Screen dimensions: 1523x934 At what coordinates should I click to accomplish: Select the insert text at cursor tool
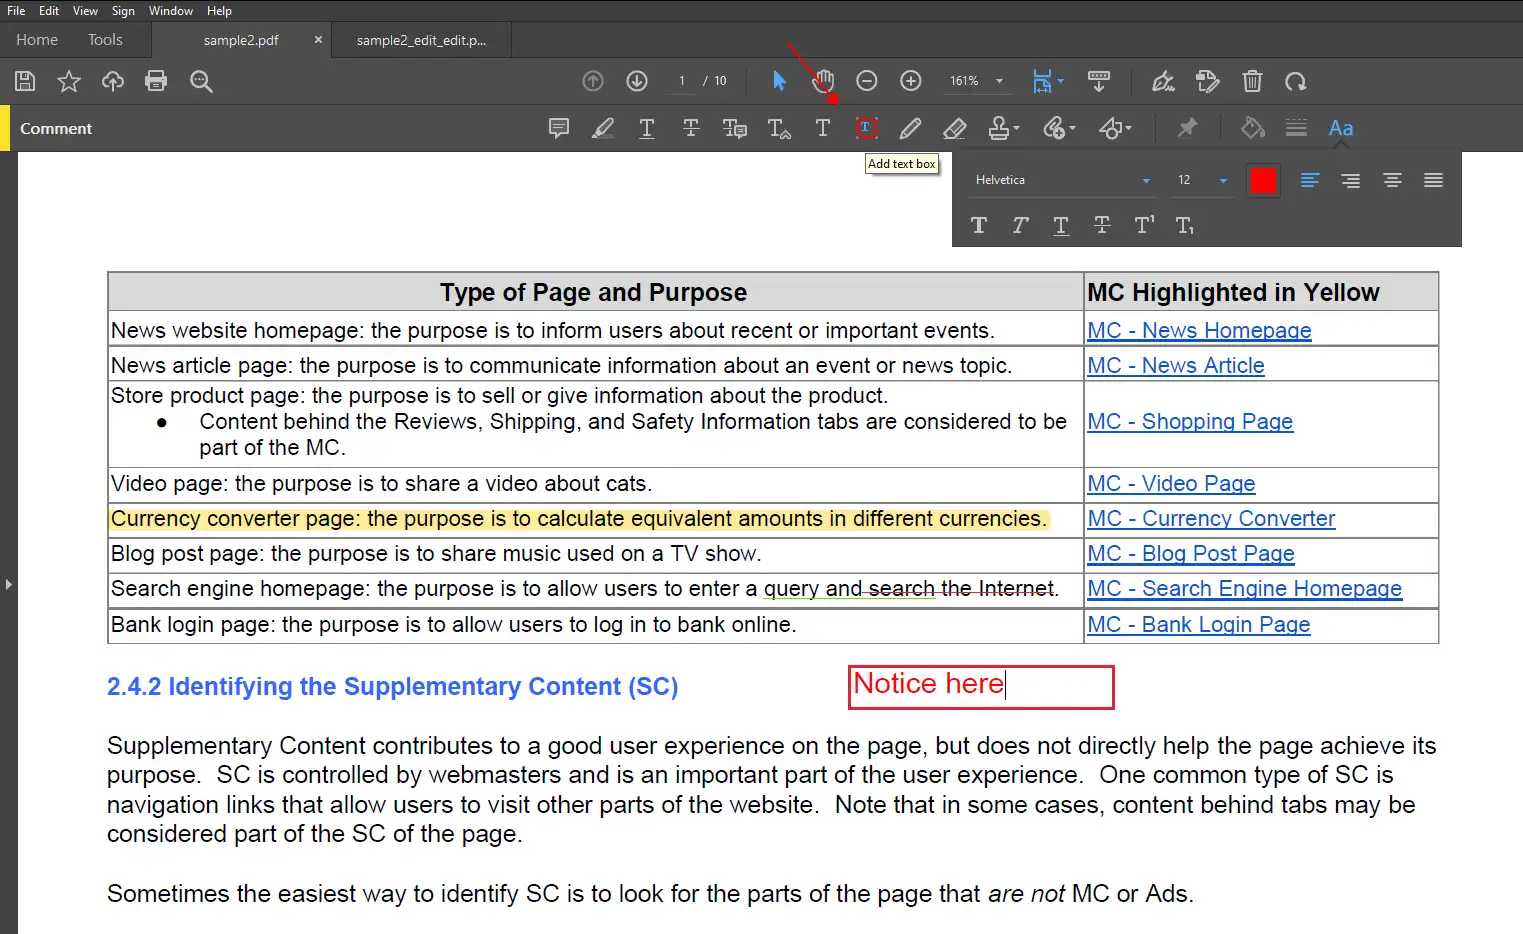click(779, 128)
